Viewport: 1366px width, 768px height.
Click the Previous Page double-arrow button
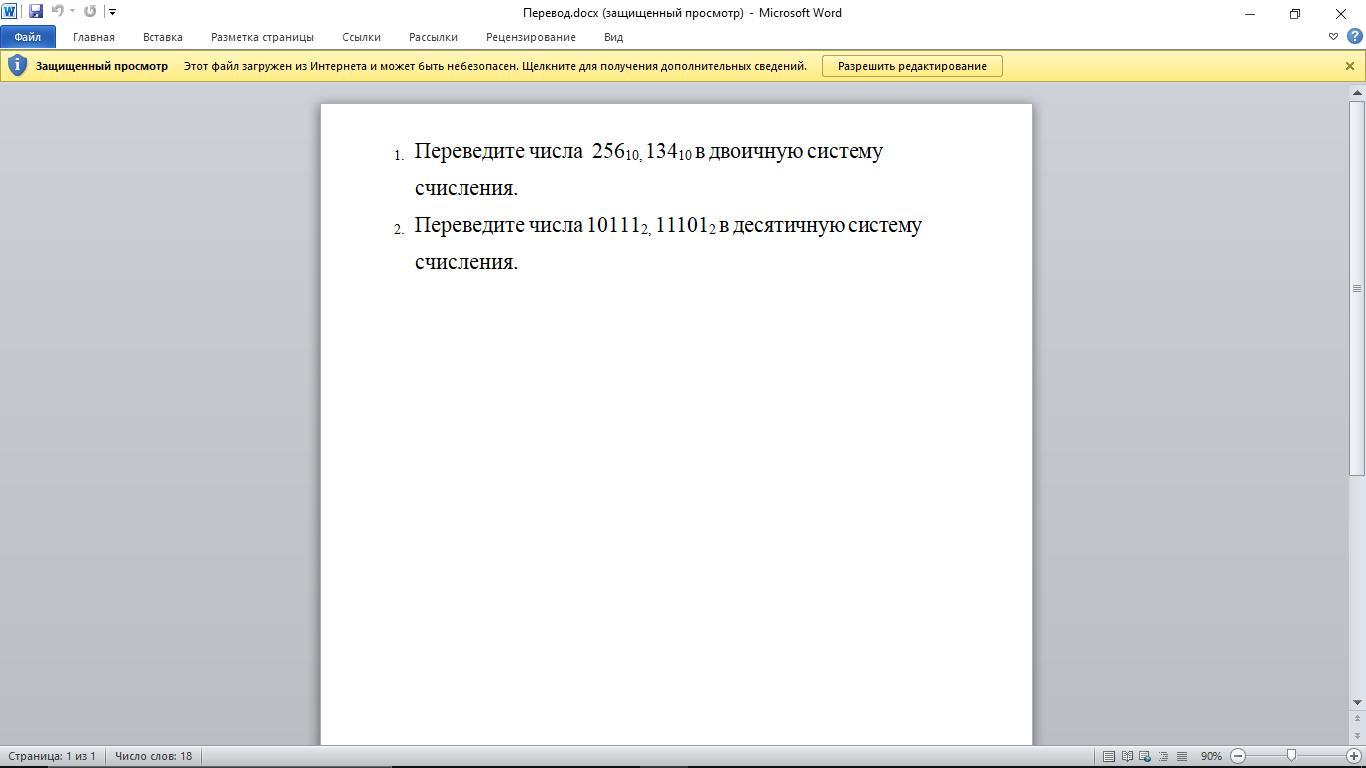pos(1357,719)
